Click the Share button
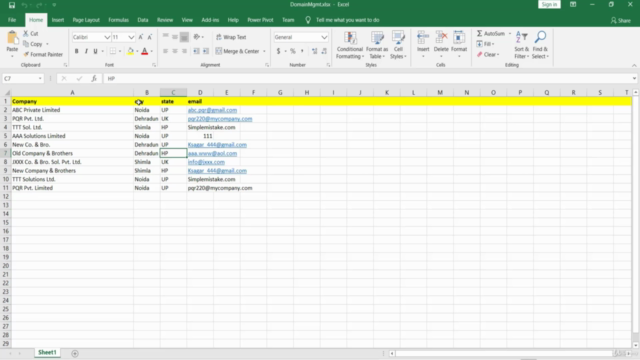This screenshot has height=360, width=640. [x=621, y=20]
